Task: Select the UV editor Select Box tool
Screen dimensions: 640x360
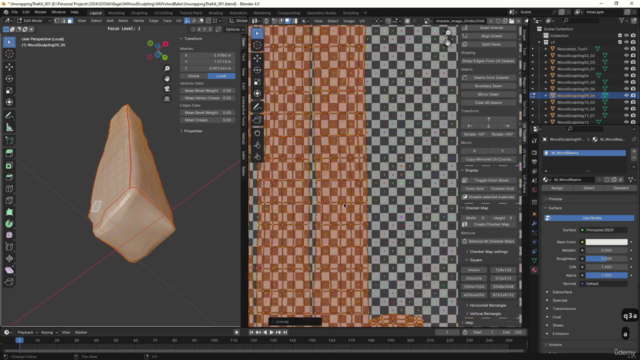Action: 257,33
